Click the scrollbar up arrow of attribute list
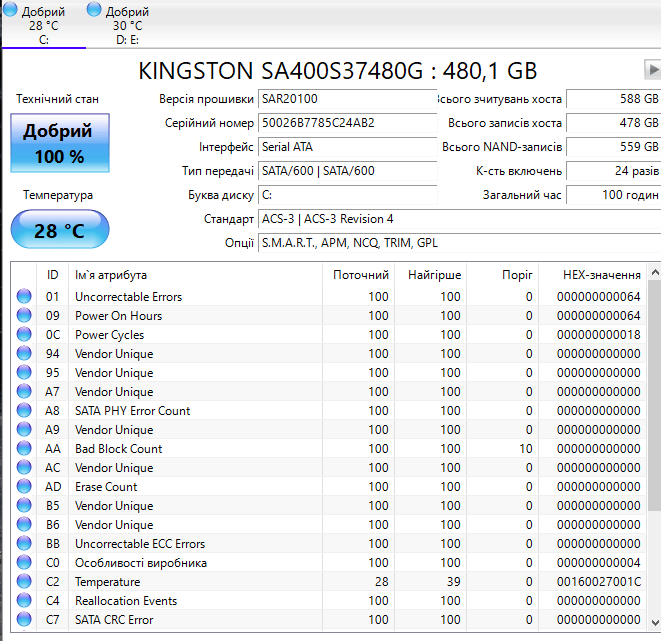The width and height of the screenshot is (661, 641). tap(655, 272)
